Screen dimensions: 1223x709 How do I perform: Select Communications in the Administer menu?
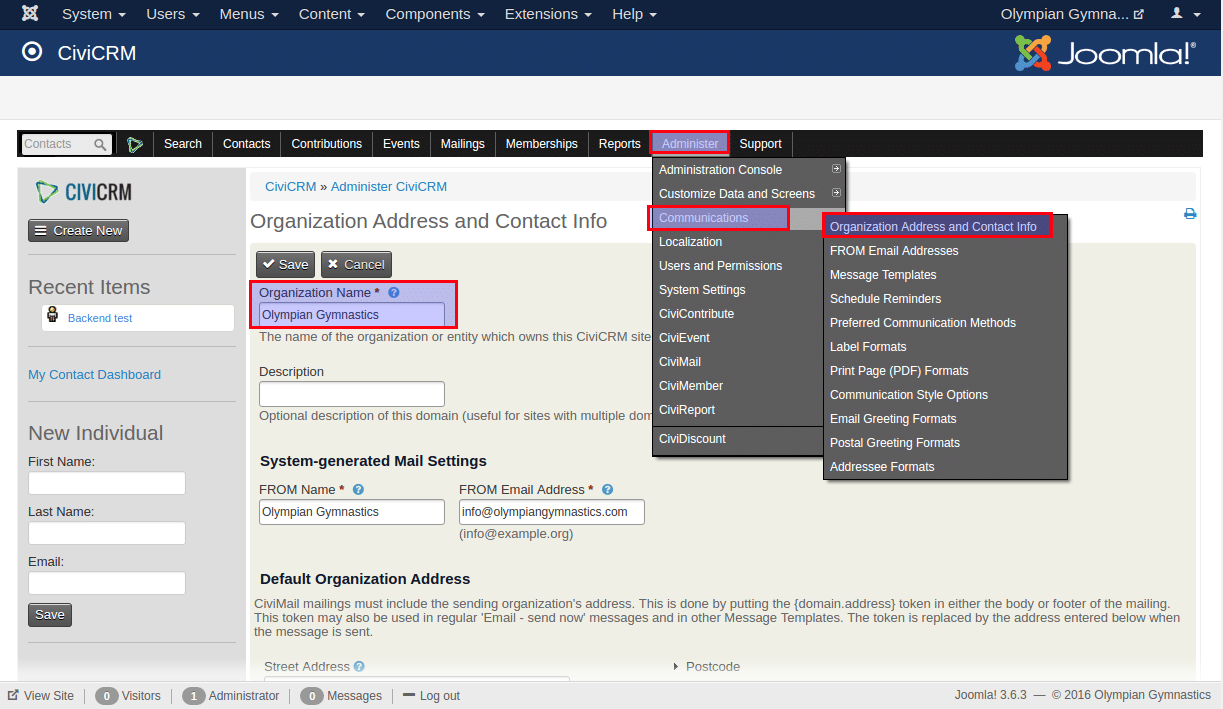click(719, 218)
